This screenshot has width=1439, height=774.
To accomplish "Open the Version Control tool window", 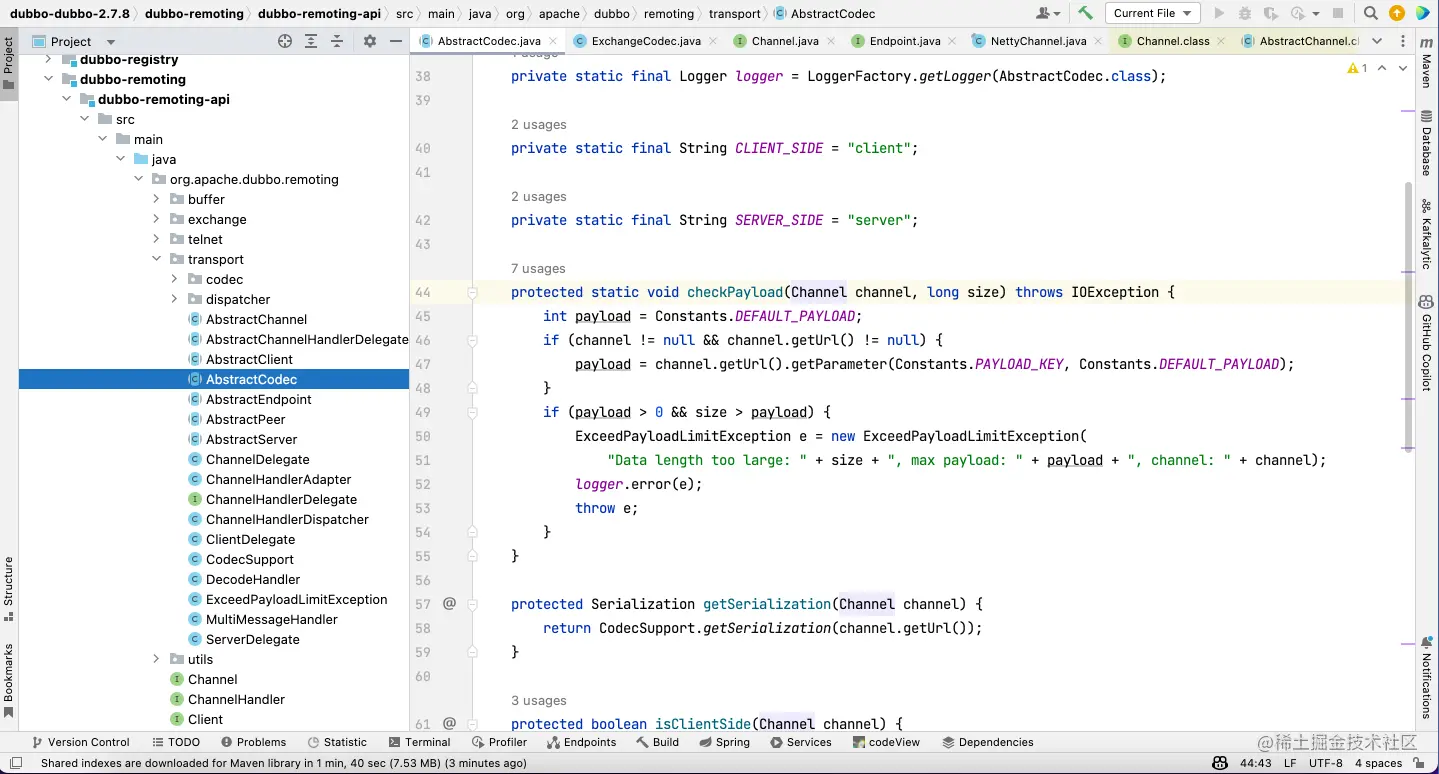I will pos(80,742).
